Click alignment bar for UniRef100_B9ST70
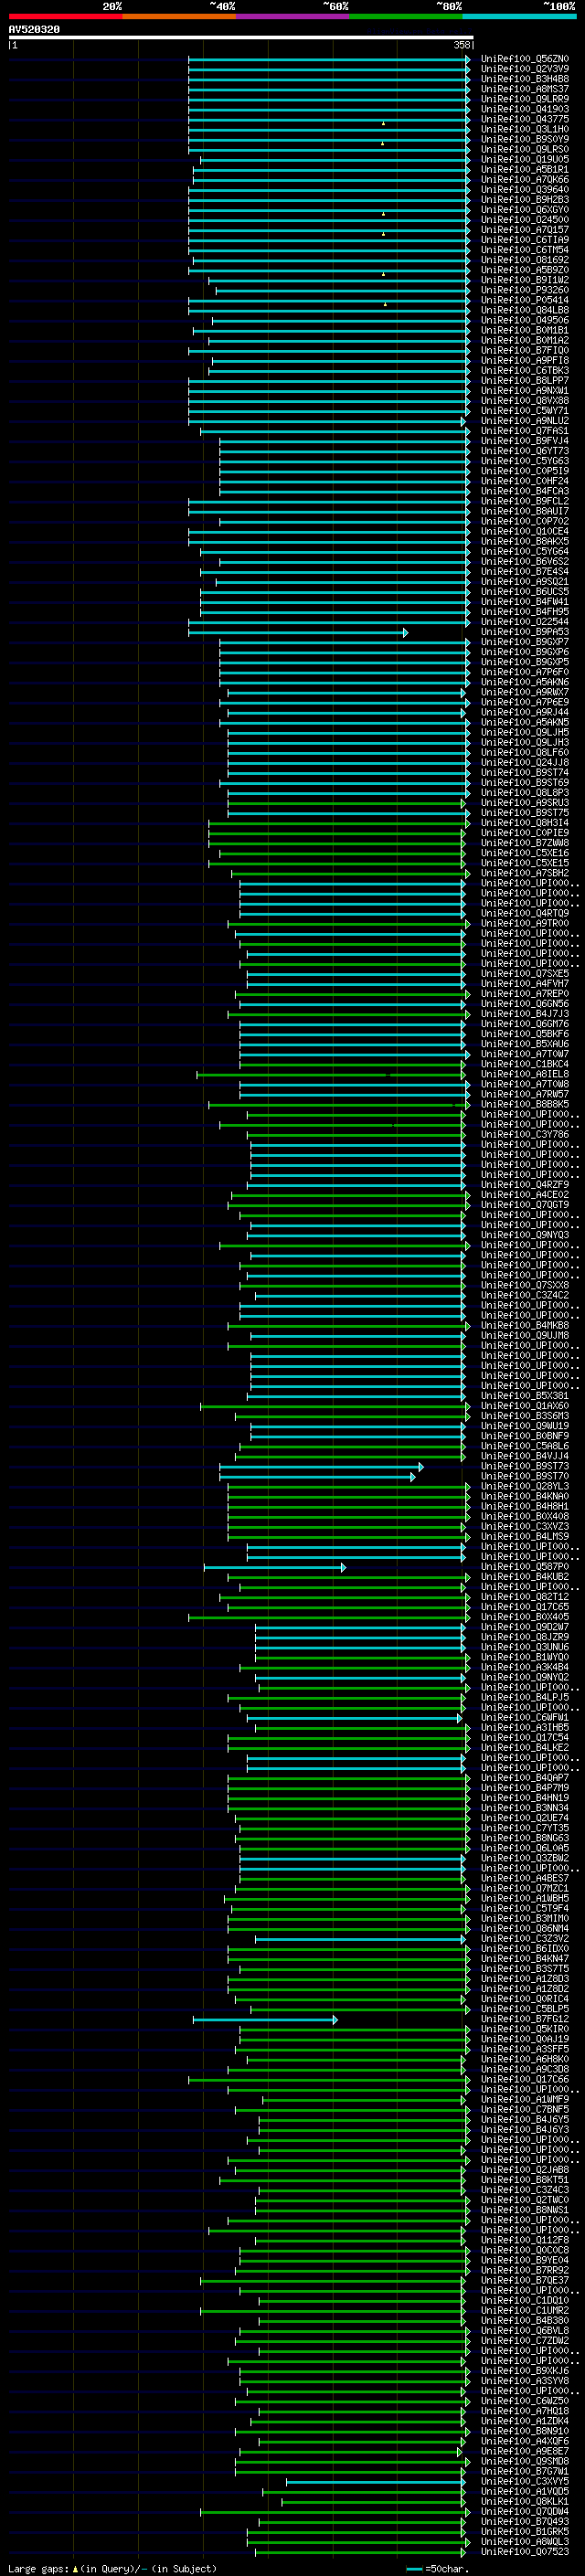This screenshot has width=585, height=2576. point(317,1476)
